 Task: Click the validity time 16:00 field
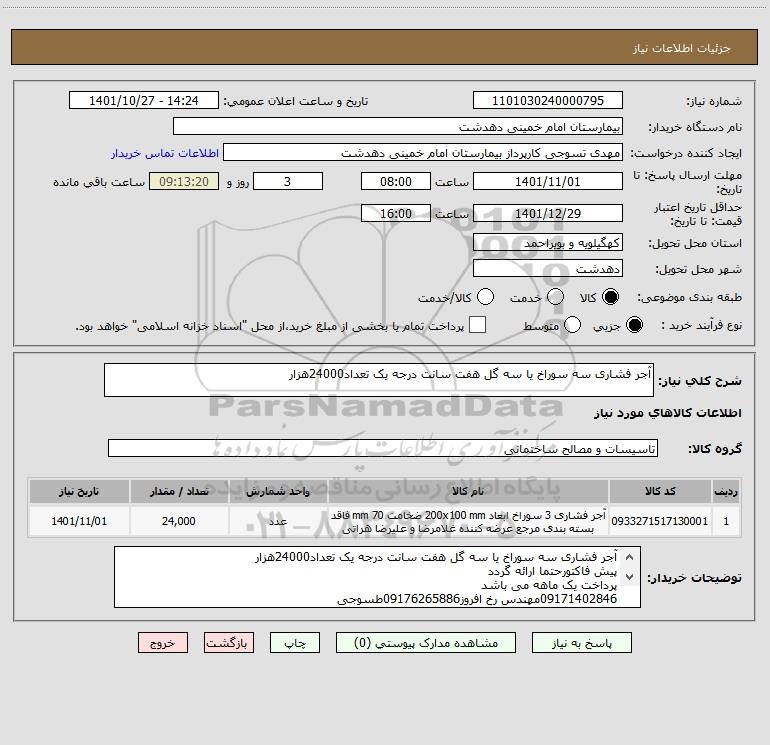point(396,213)
